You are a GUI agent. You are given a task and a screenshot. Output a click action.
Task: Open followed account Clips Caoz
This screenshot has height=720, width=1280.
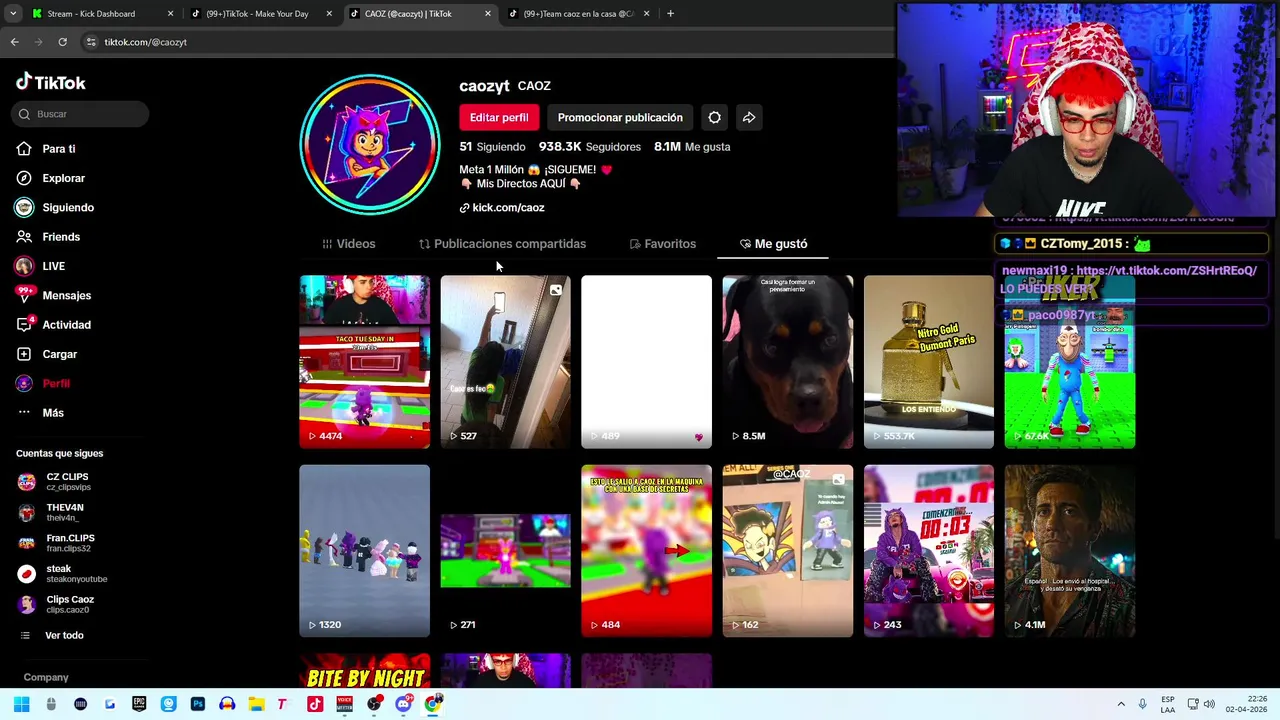56,605
